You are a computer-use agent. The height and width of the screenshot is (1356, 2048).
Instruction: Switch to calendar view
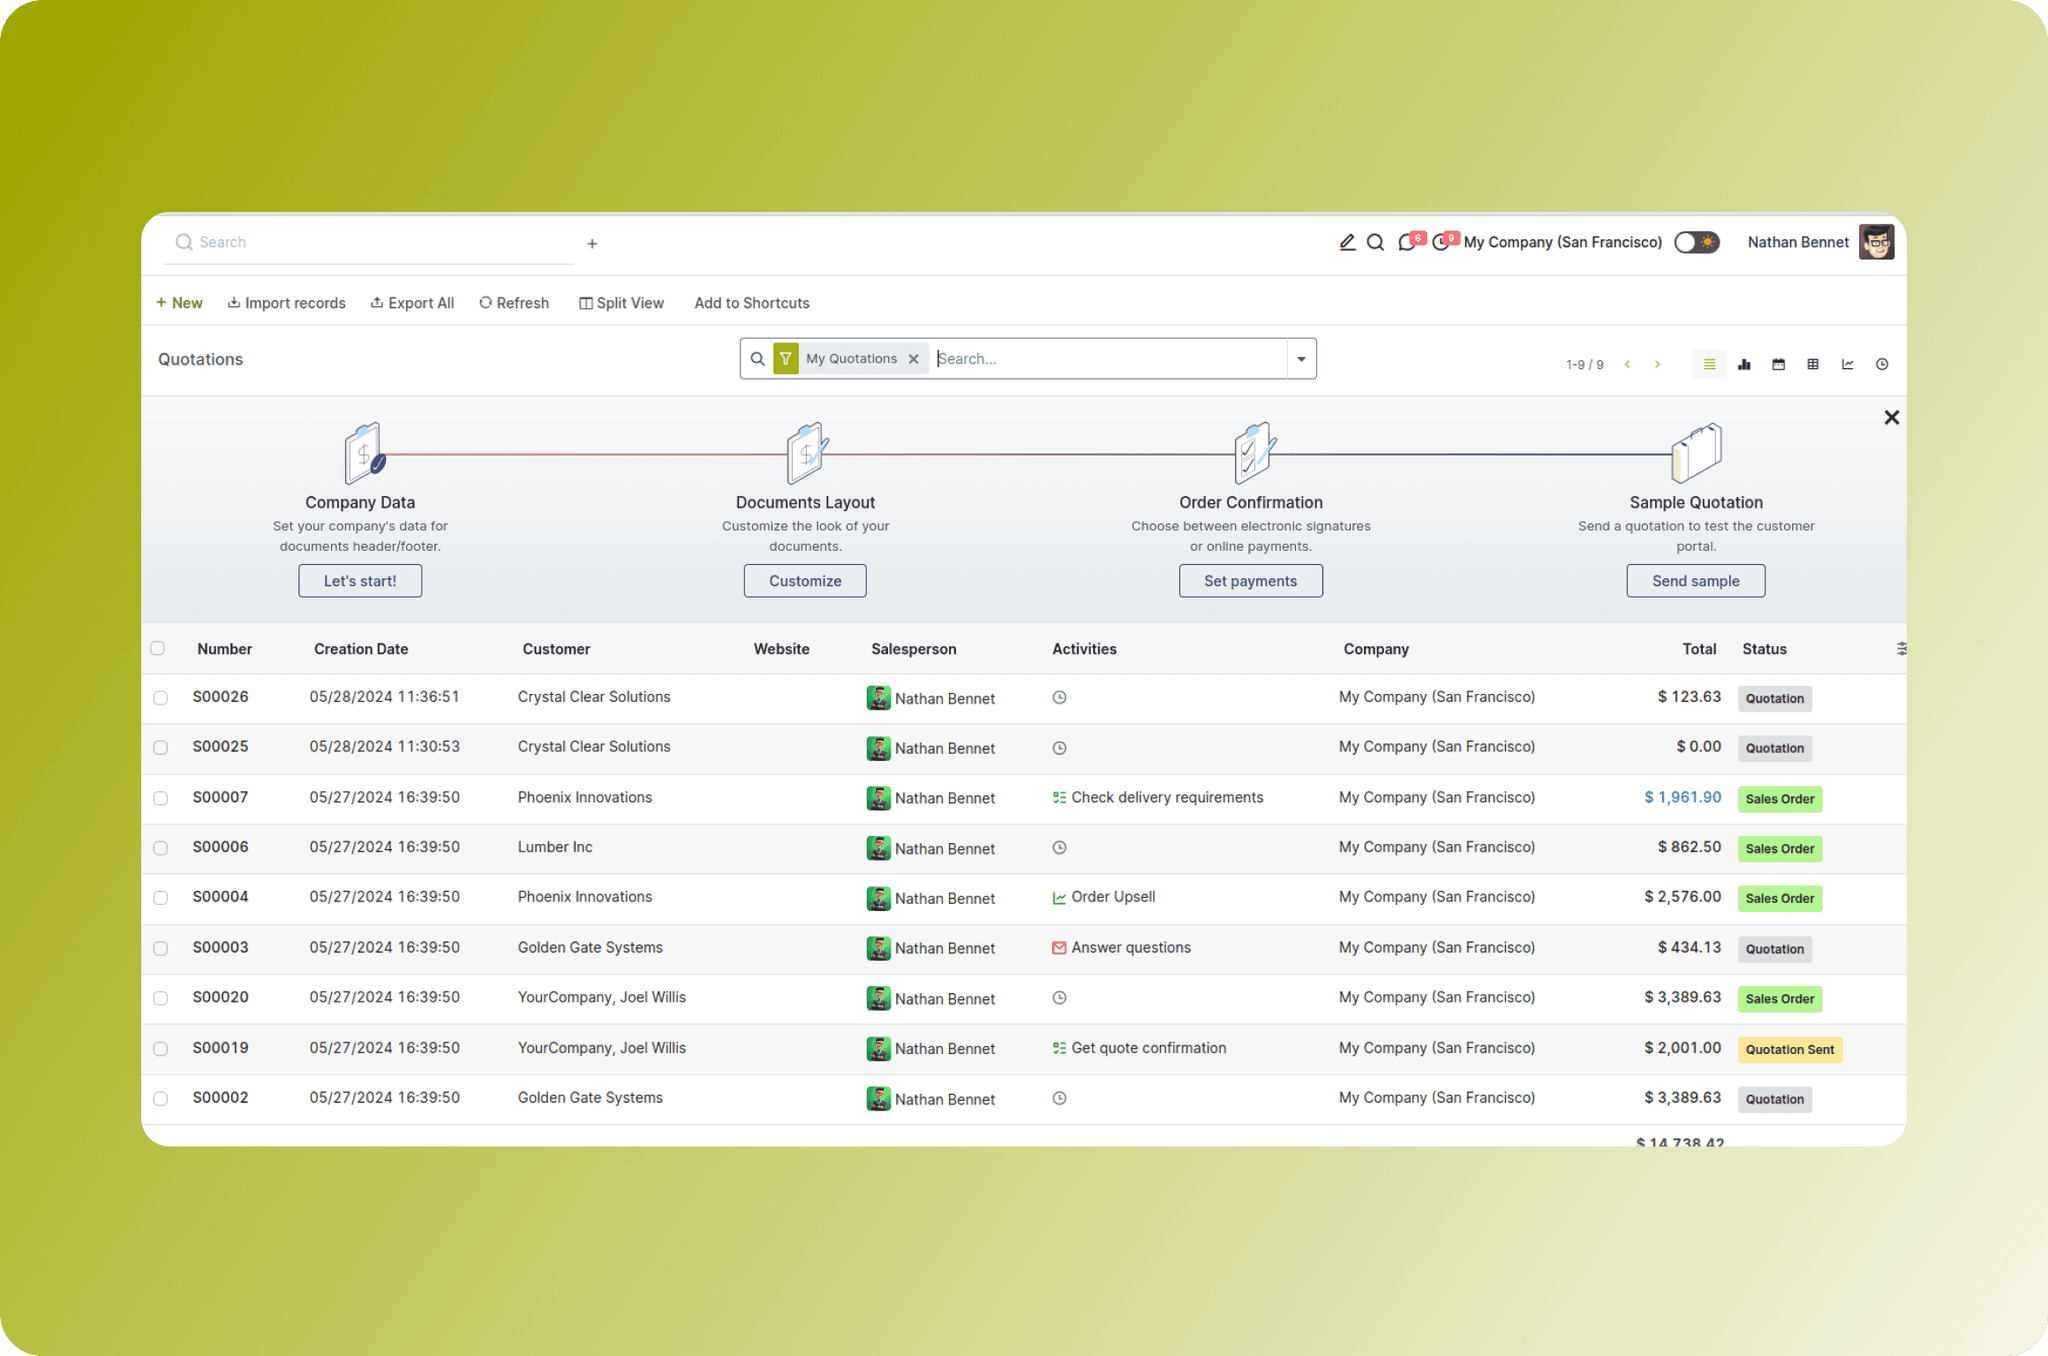tap(1778, 364)
